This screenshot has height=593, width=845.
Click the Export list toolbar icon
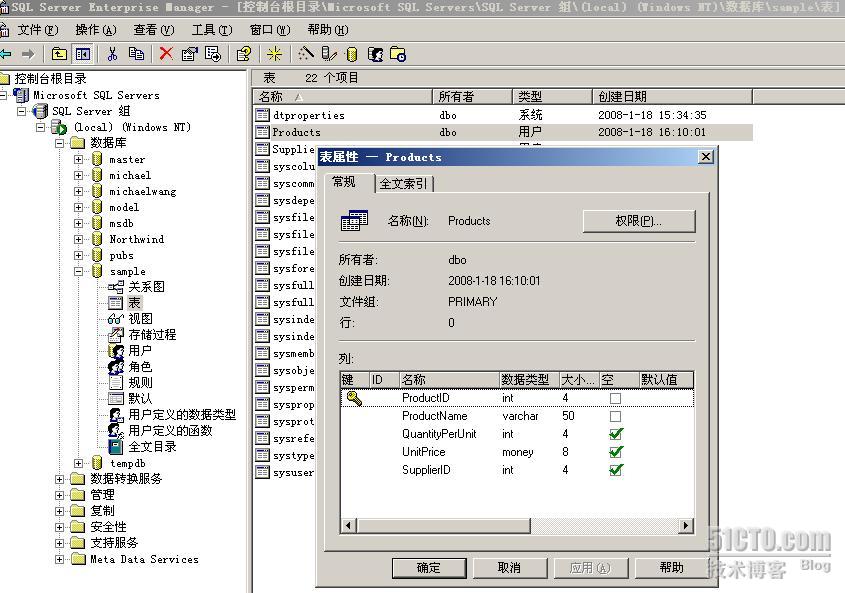coord(213,54)
